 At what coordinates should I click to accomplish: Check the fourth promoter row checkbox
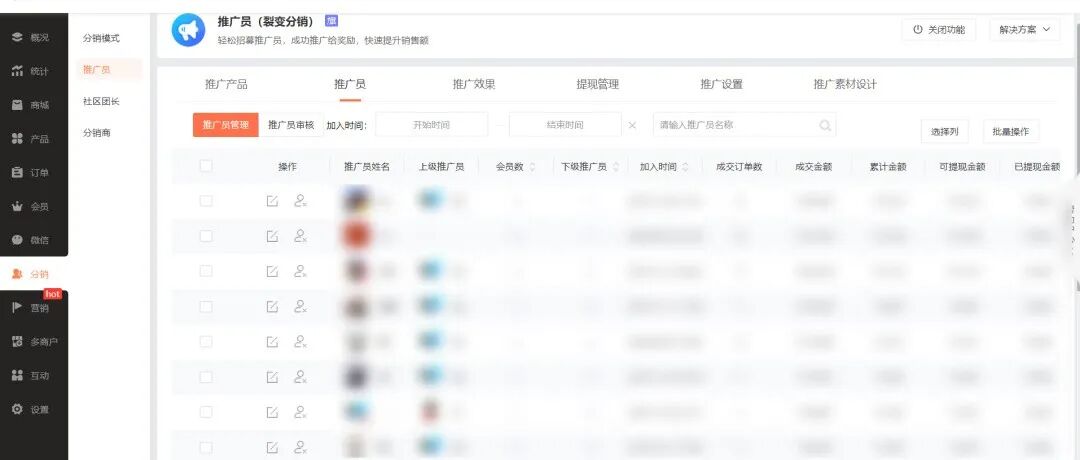pyautogui.click(x=206, y=306)
